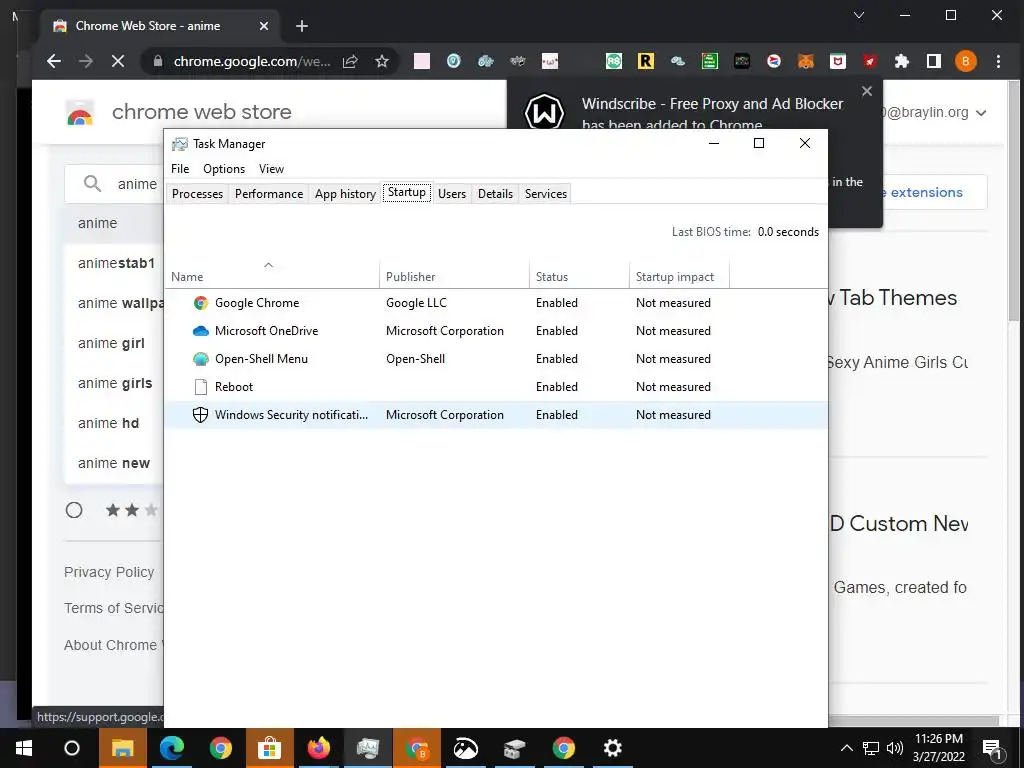Select the Google Chrome startup entry
The width and height of the screenshot is (1024, 768).
[496, 303]
